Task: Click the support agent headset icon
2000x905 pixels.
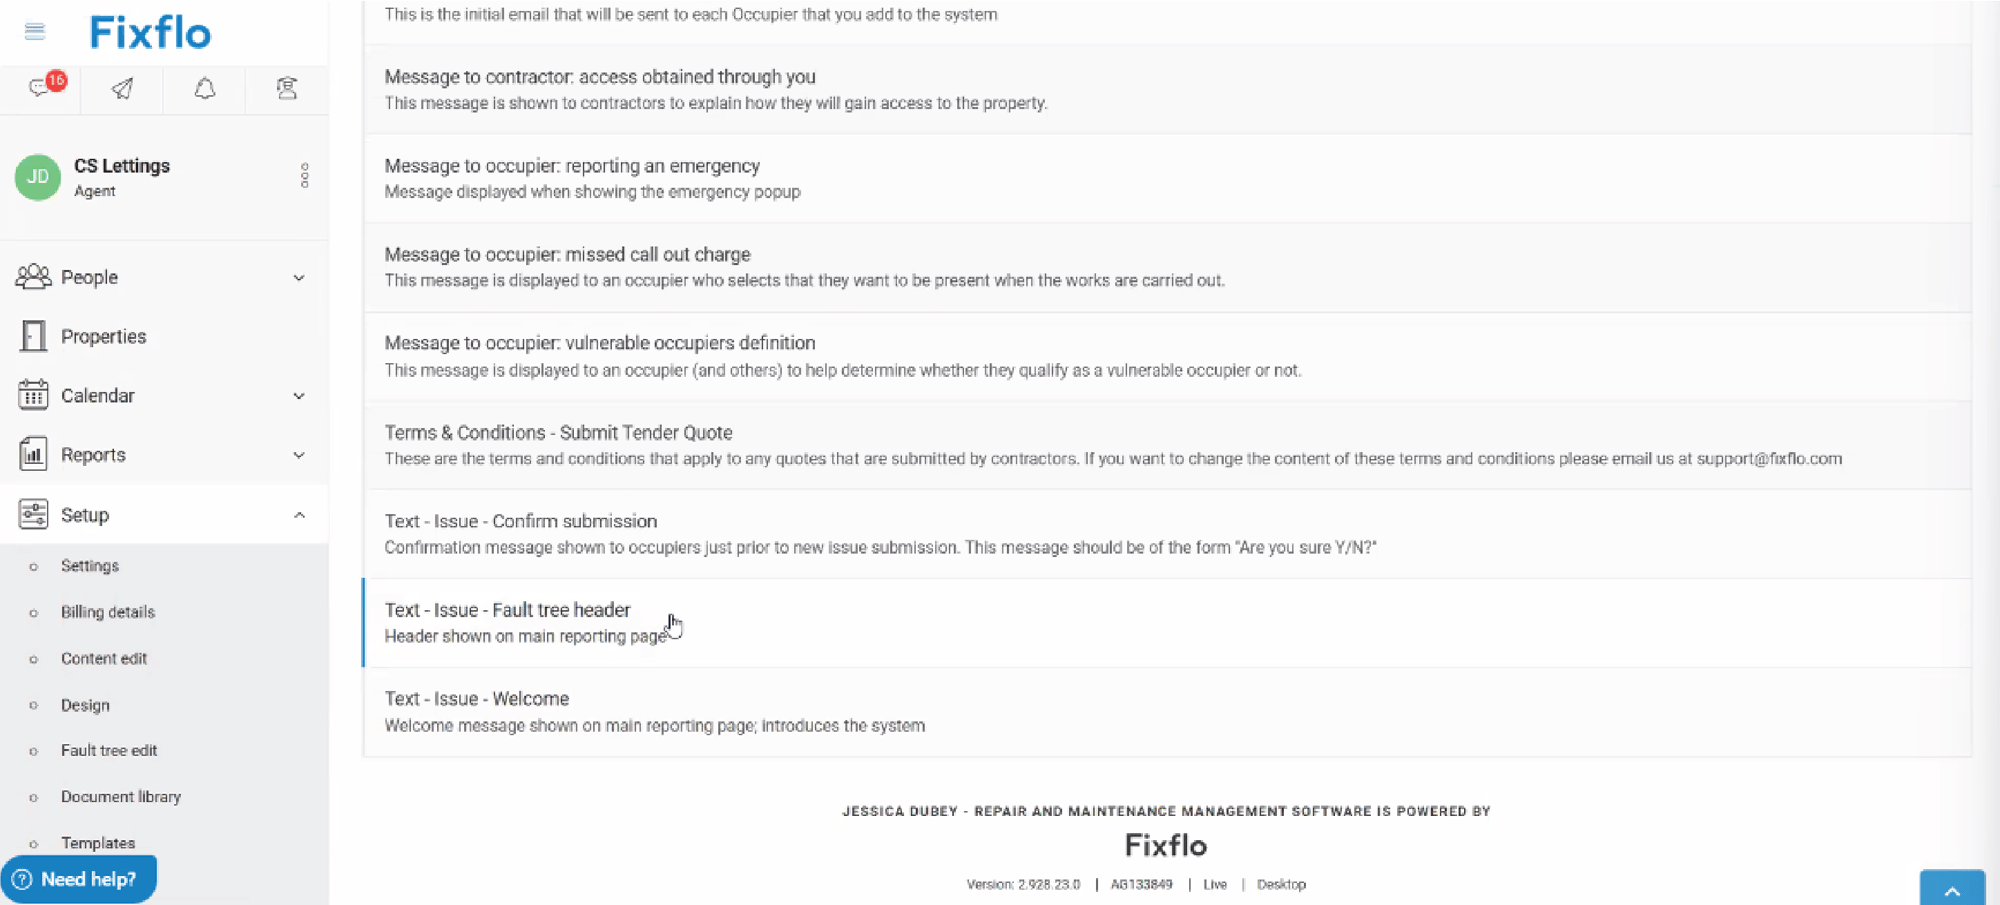Action: coord(287,89)
